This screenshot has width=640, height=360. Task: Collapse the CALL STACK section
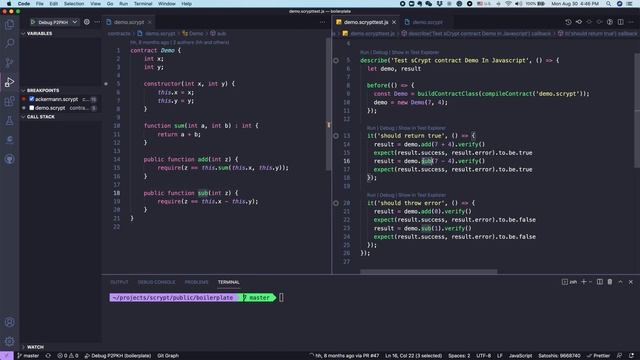pyautogui.click(x=60, y=117)
